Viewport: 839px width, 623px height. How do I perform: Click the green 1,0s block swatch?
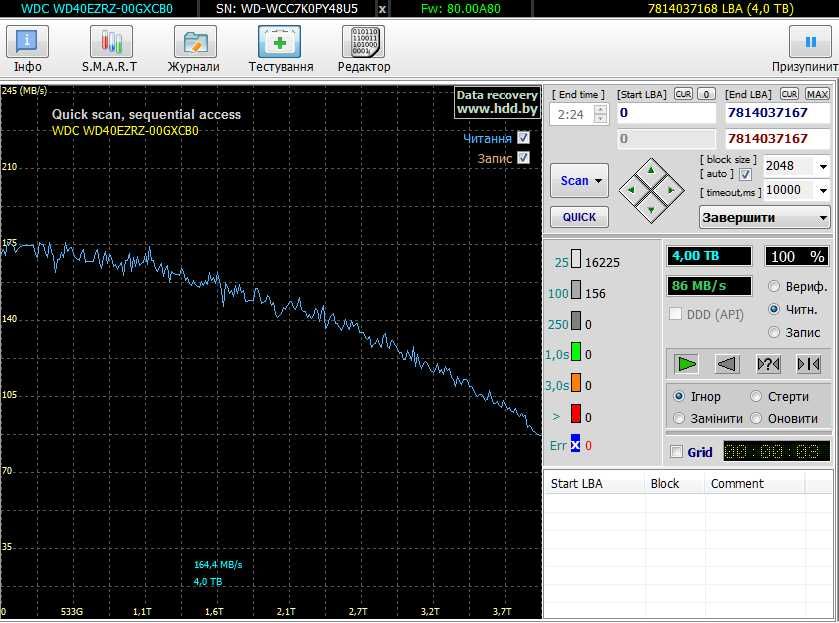tap(576, 351)
